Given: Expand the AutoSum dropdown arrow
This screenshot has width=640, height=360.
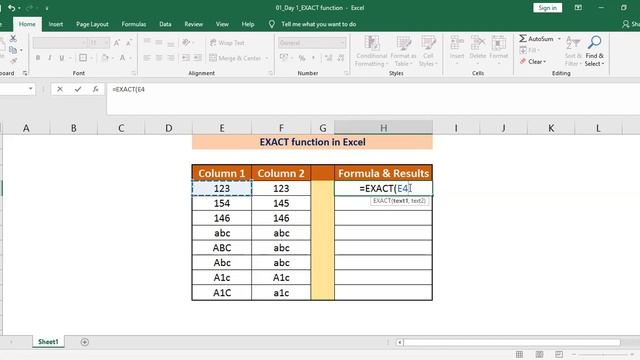Looking at the screenshot, I should click(559, 39).
